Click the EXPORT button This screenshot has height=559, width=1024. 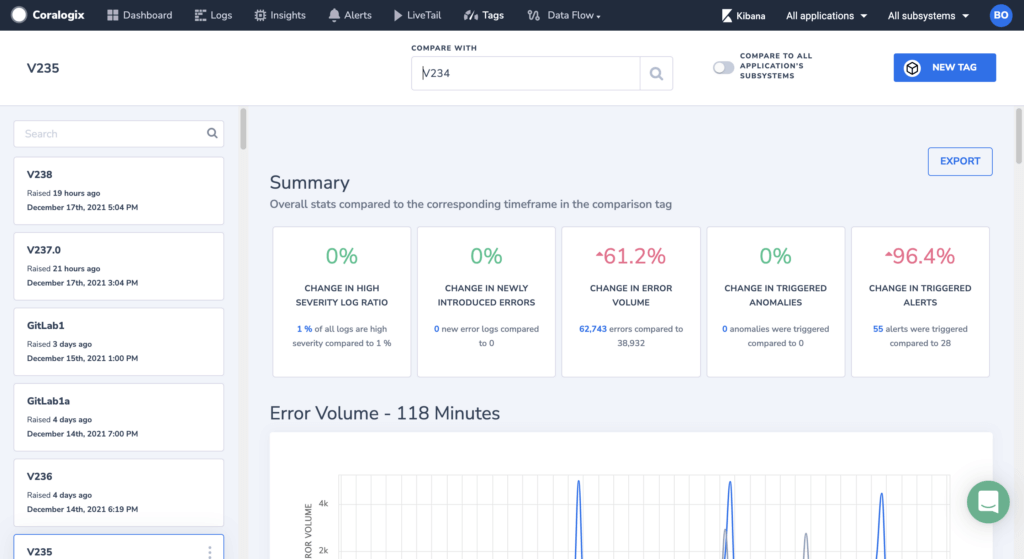[x=960, y=161]
